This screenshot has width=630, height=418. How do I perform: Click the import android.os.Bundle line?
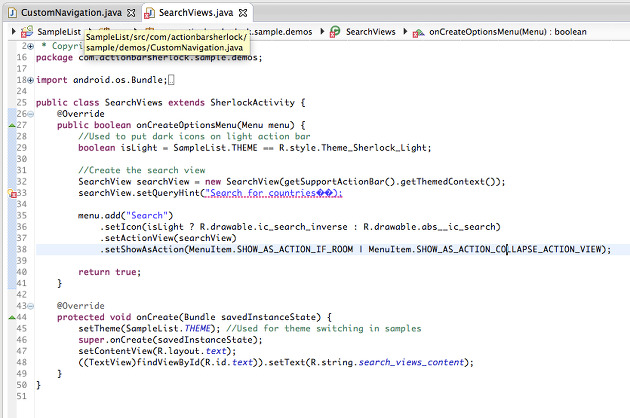click(101, 80)
